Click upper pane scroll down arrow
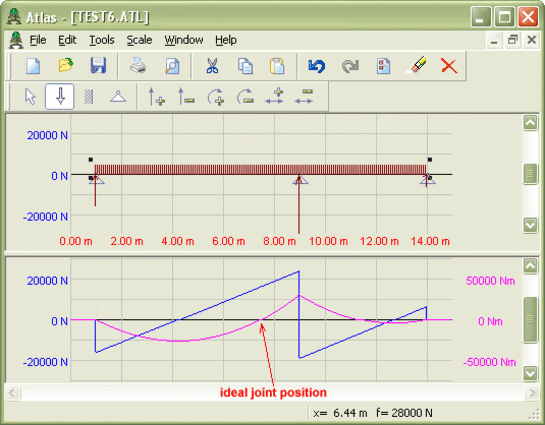Screen dimensions: 545x425 [x=530, y=226]
